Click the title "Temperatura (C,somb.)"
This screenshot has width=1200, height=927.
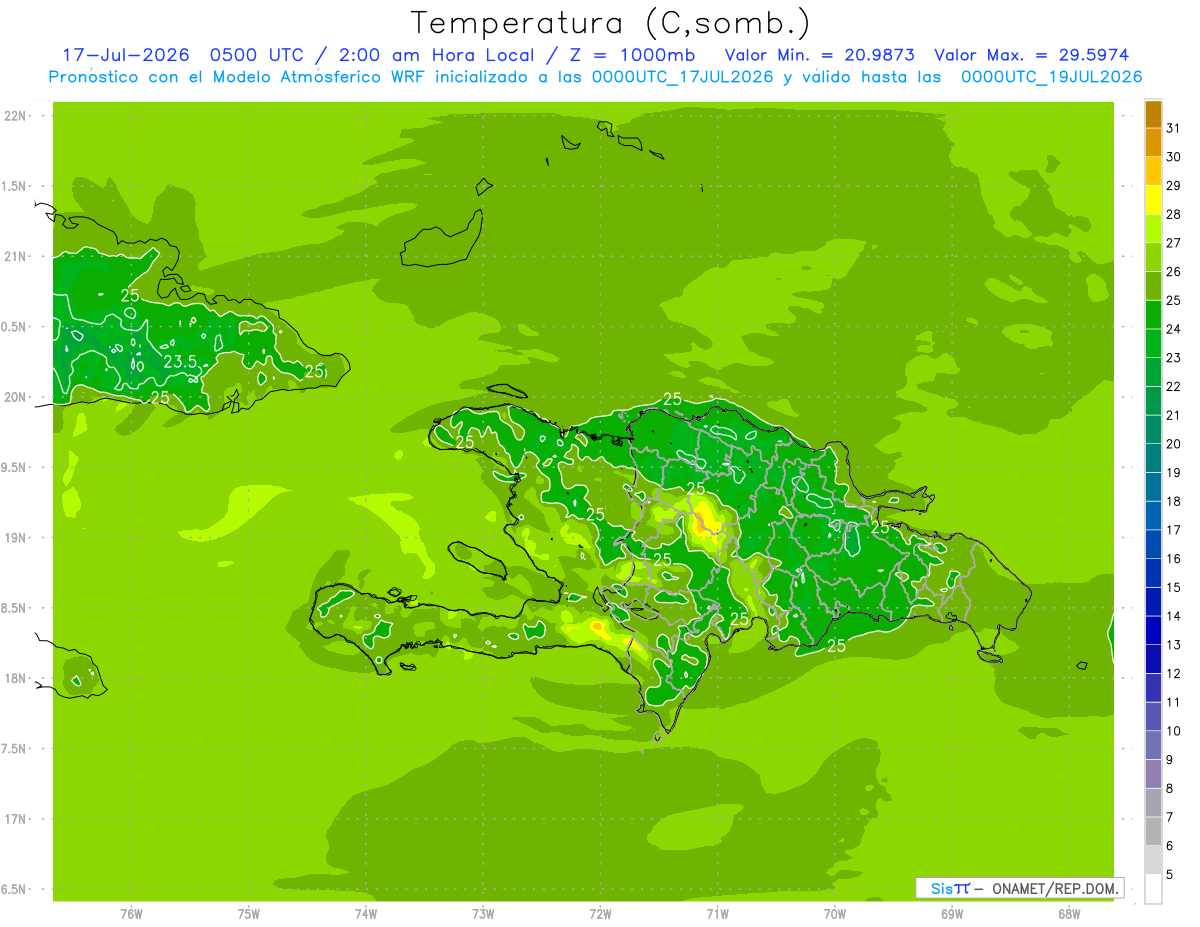pyautogui.click(x=611, y=23)
